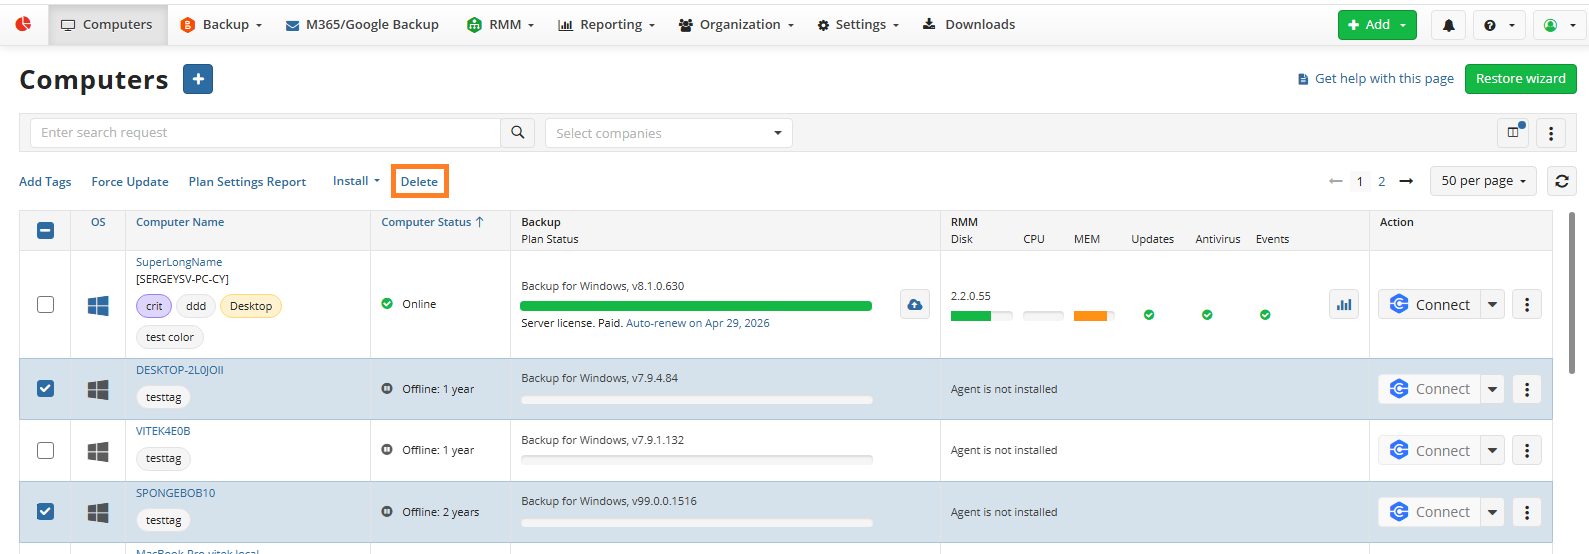
Task: Open the notifications bell
Action: pos(1448,25)
